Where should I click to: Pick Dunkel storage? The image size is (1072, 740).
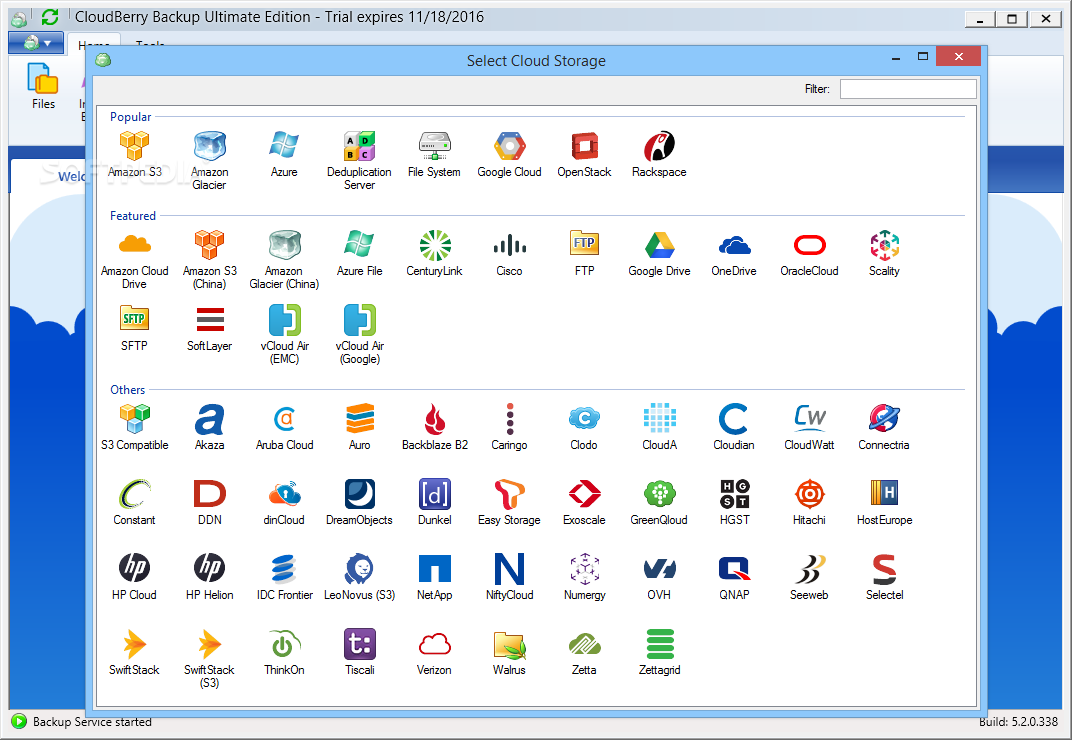435,503
